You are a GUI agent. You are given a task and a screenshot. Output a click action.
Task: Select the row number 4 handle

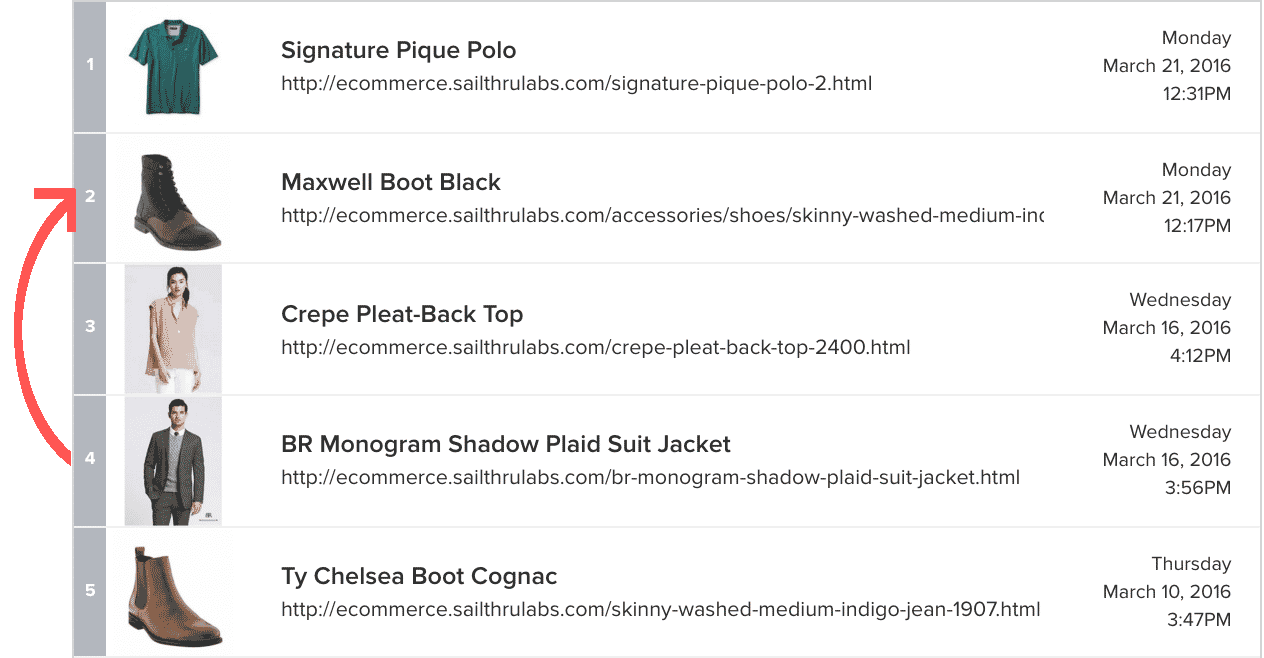[x=90, y=459]
